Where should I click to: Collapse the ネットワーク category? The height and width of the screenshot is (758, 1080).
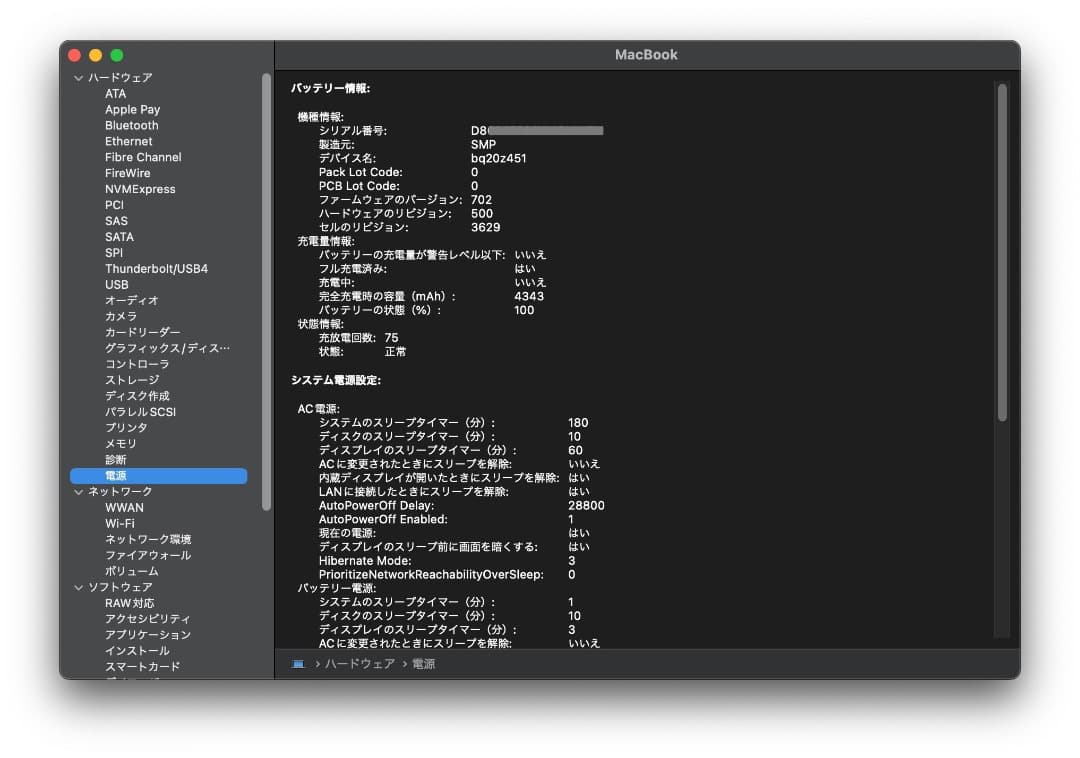pyautogui.click(x=77, y=491)
